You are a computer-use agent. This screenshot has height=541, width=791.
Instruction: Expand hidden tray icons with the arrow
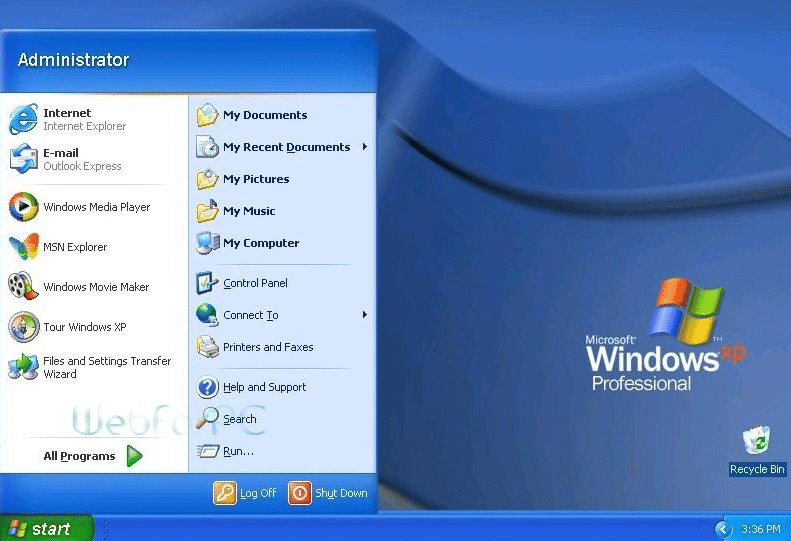click(x=723, y=528)
